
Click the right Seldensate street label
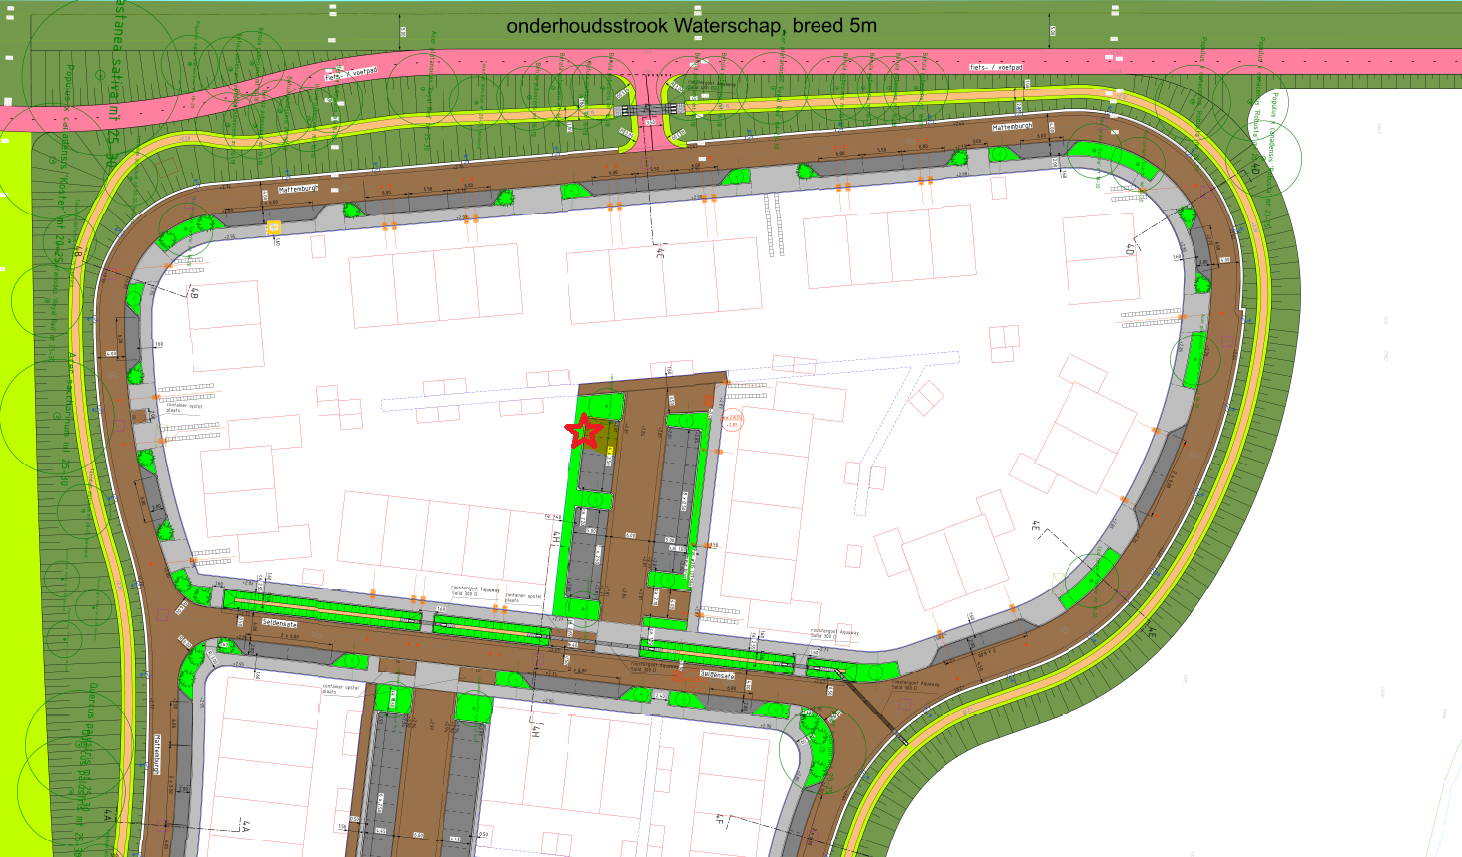tap(717, 675)
